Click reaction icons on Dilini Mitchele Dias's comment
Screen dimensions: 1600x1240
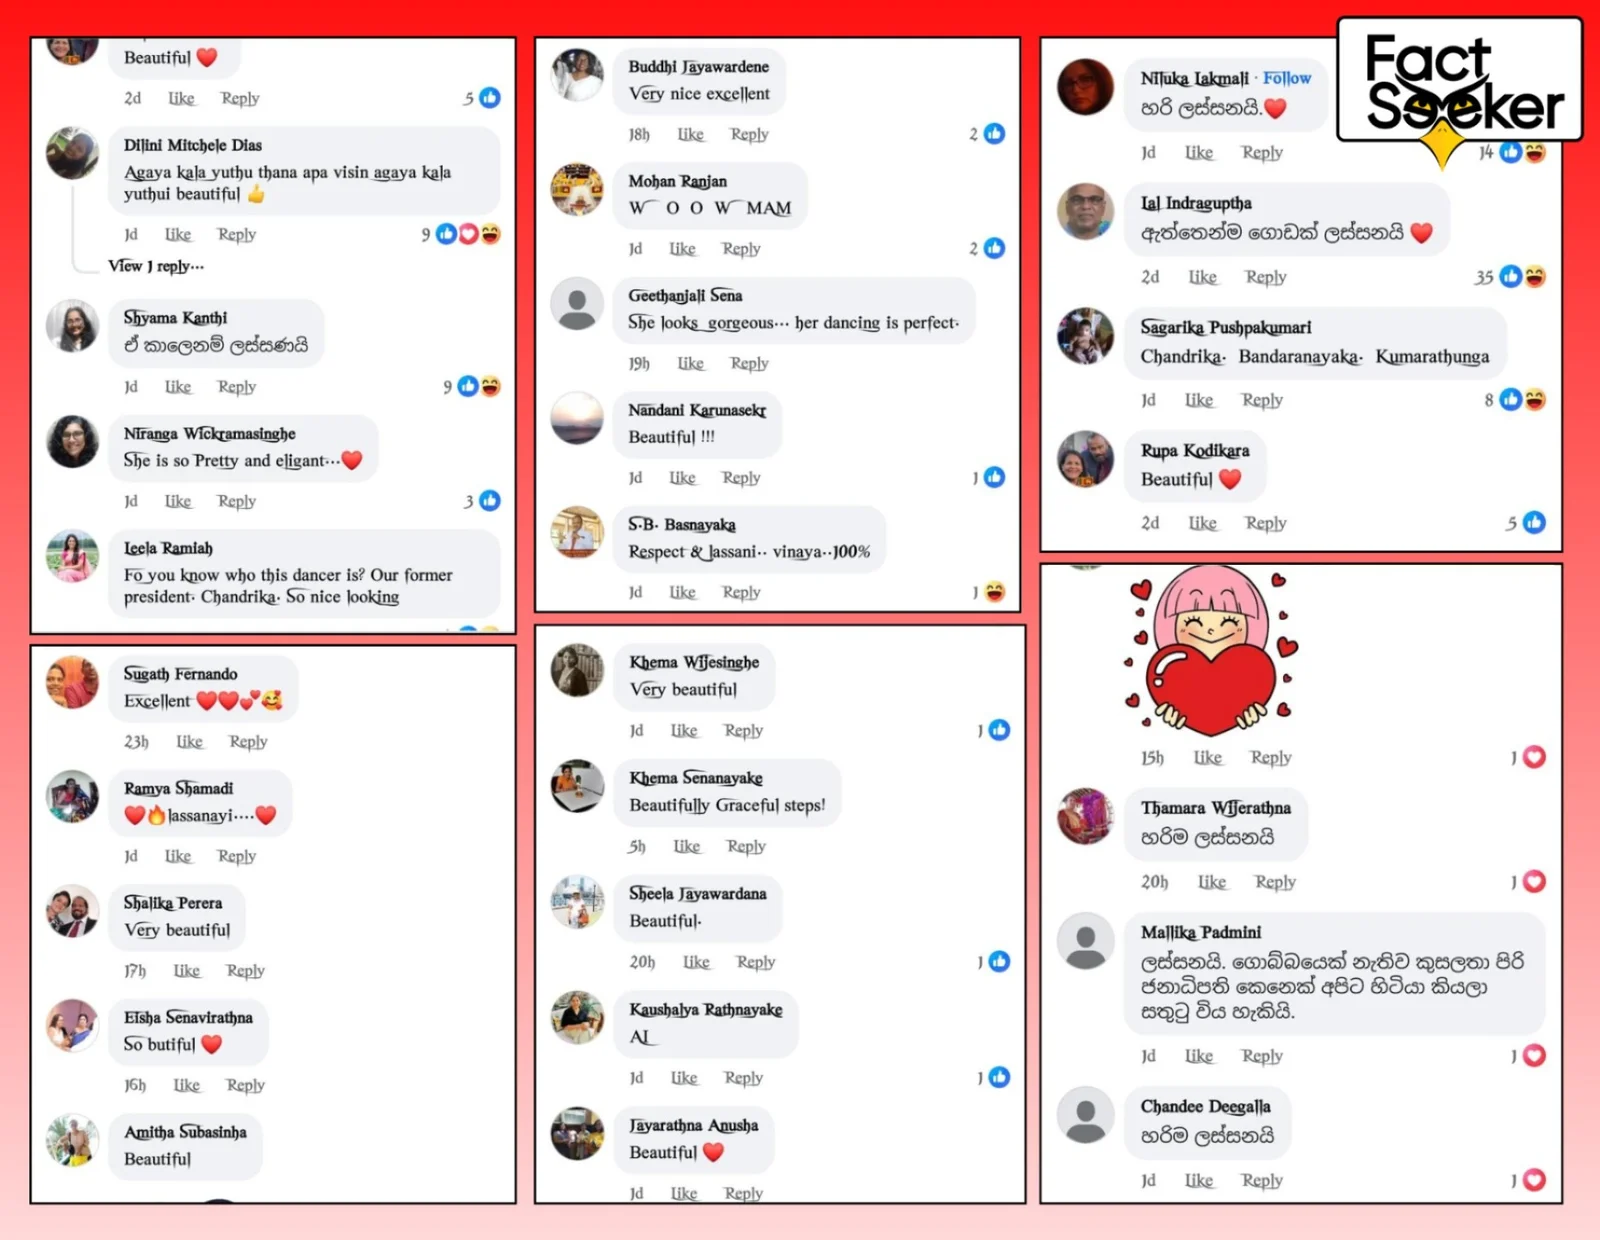click(468, 234)
